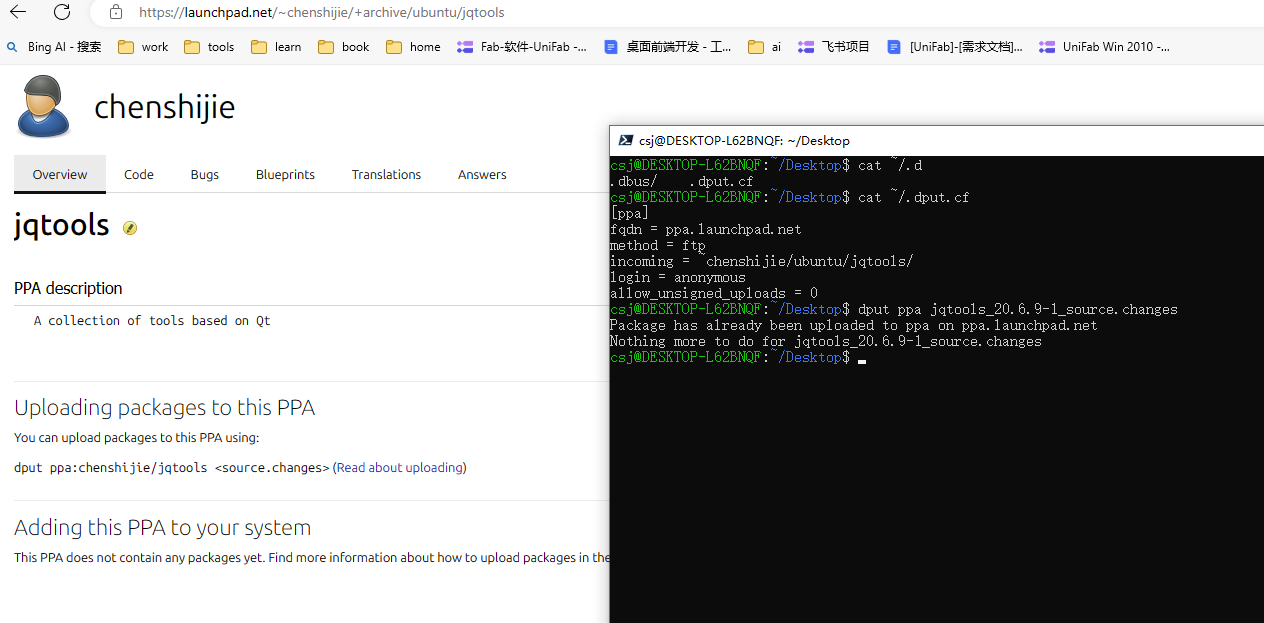Click the terminal window icon in title bar

click(626, 141)
